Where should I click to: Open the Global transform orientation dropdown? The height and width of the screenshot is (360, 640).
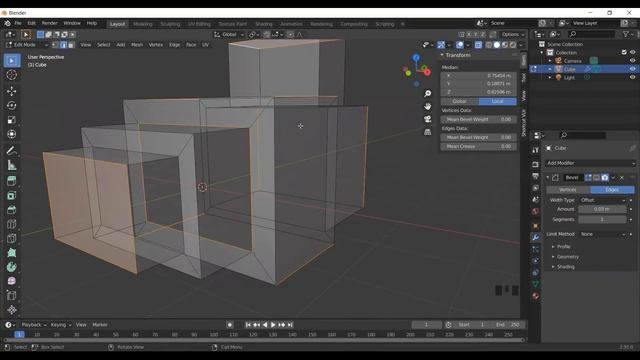point(229,35)
